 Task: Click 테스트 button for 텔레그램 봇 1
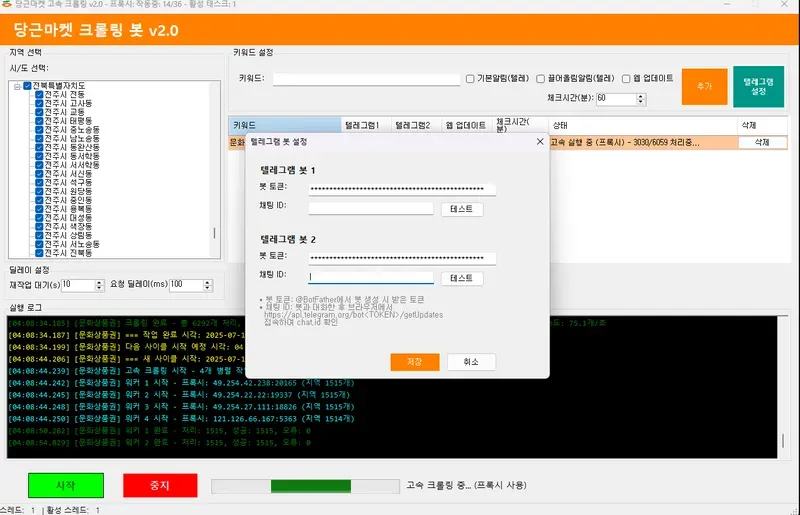click(x=462, y=209)
